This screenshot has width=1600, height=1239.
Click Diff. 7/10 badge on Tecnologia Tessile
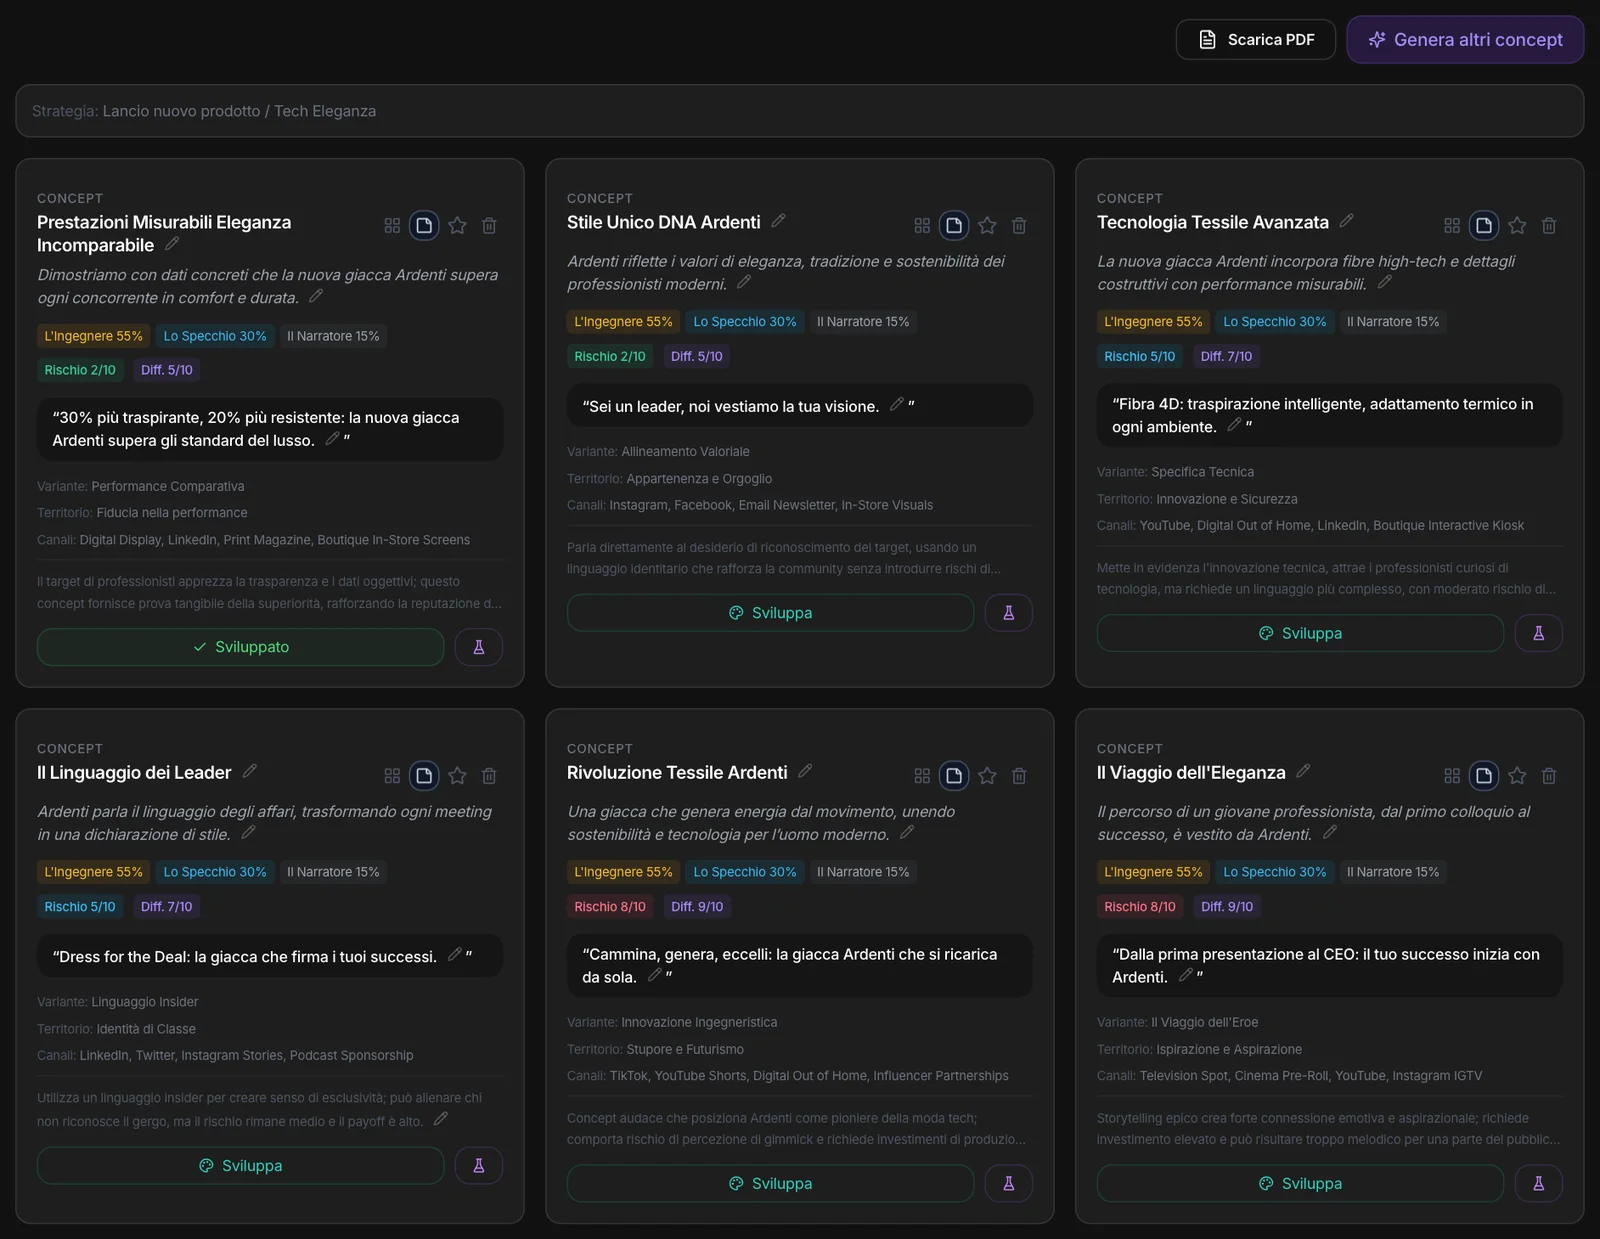(x=1226, y=357)
